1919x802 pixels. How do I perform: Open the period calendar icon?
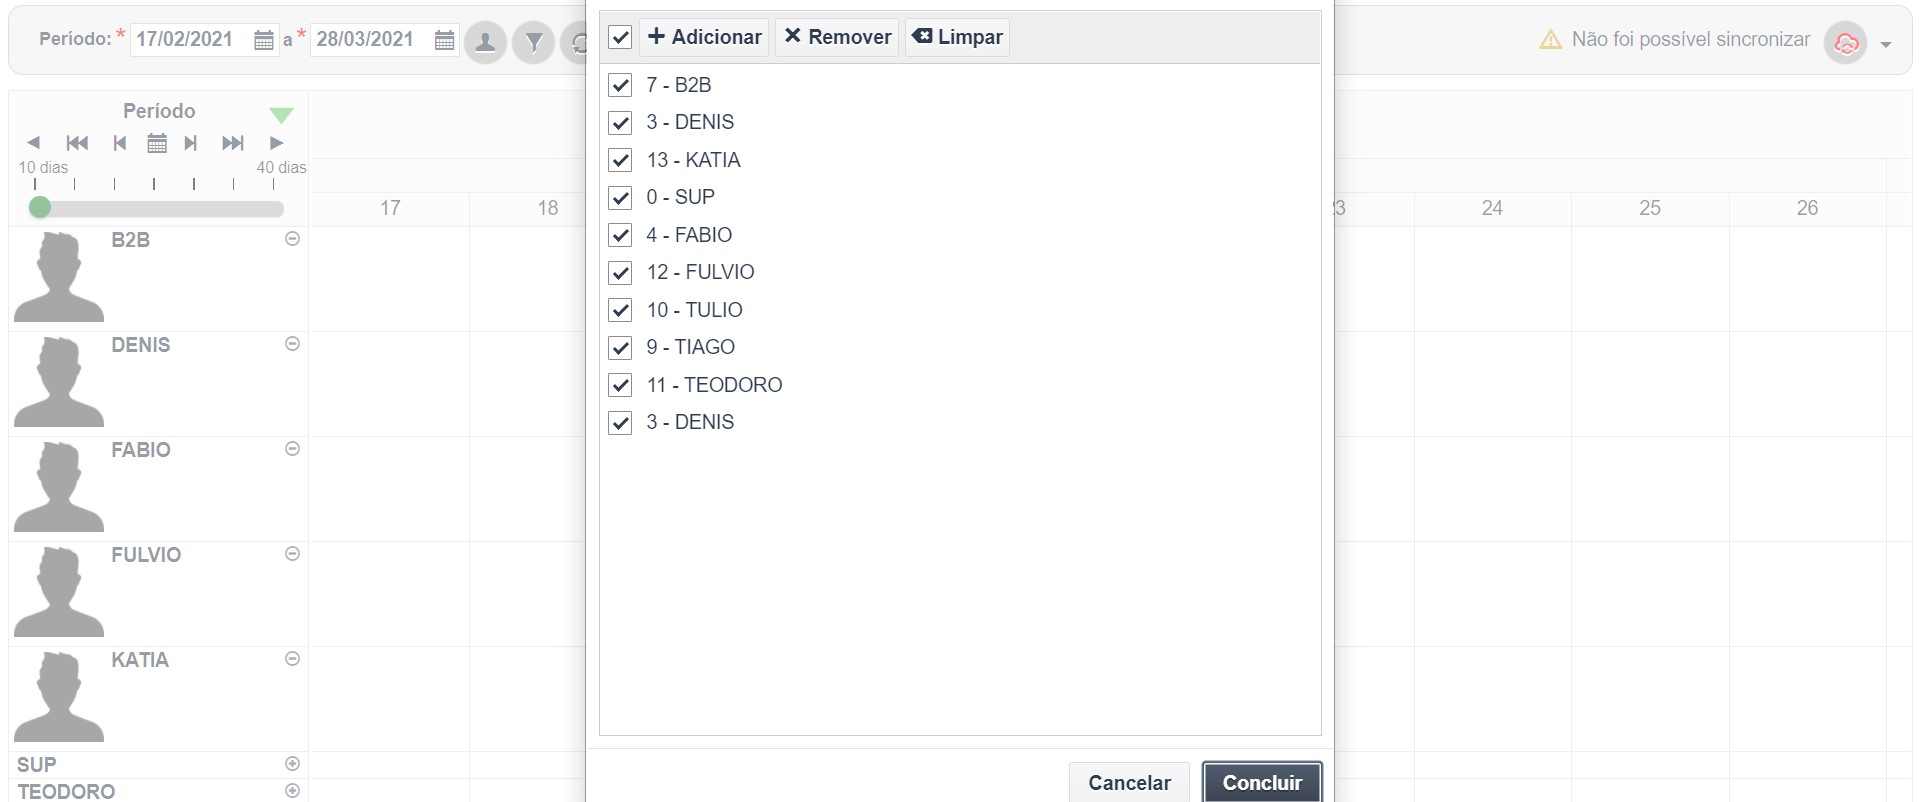tap(157, 143)
